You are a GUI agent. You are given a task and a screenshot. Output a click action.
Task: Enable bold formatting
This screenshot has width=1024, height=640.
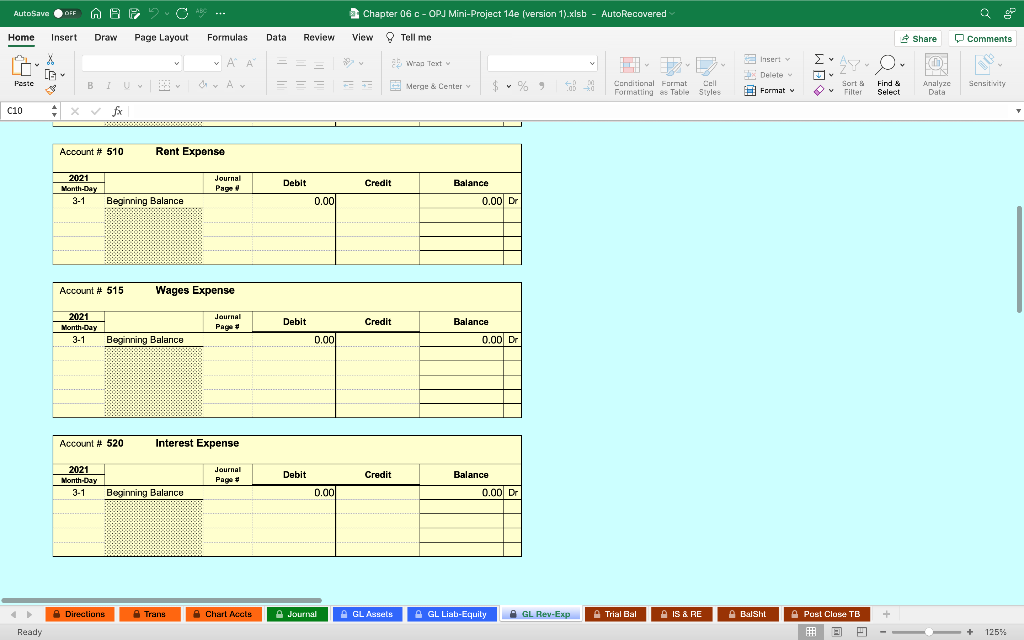tap(91, 86)
